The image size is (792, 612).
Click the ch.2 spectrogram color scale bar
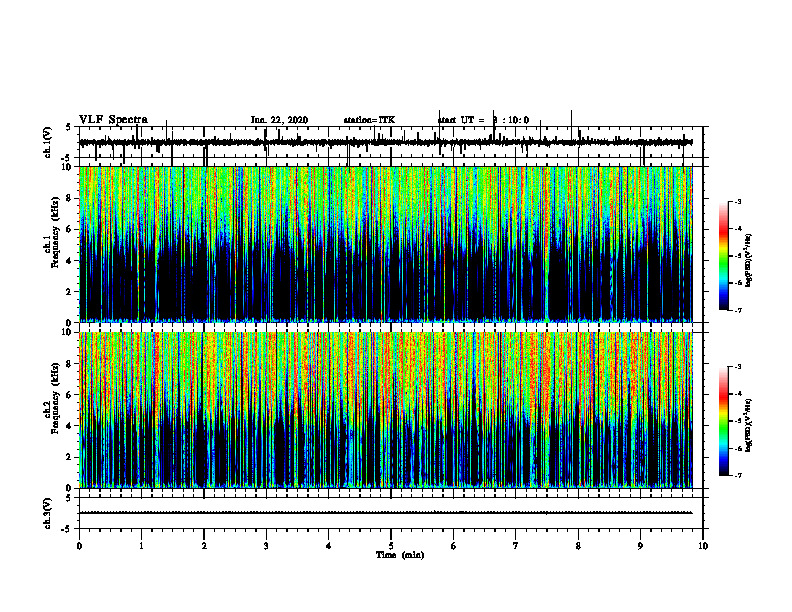click(x=724, y=421)
